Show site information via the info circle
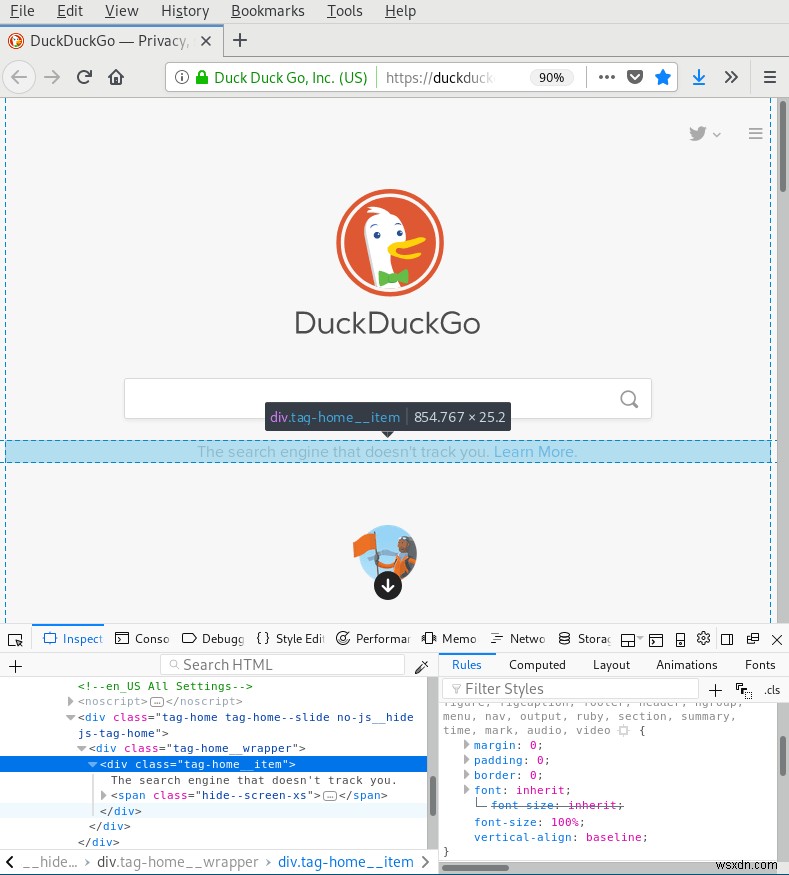789x875 pixels. point(182,77)
